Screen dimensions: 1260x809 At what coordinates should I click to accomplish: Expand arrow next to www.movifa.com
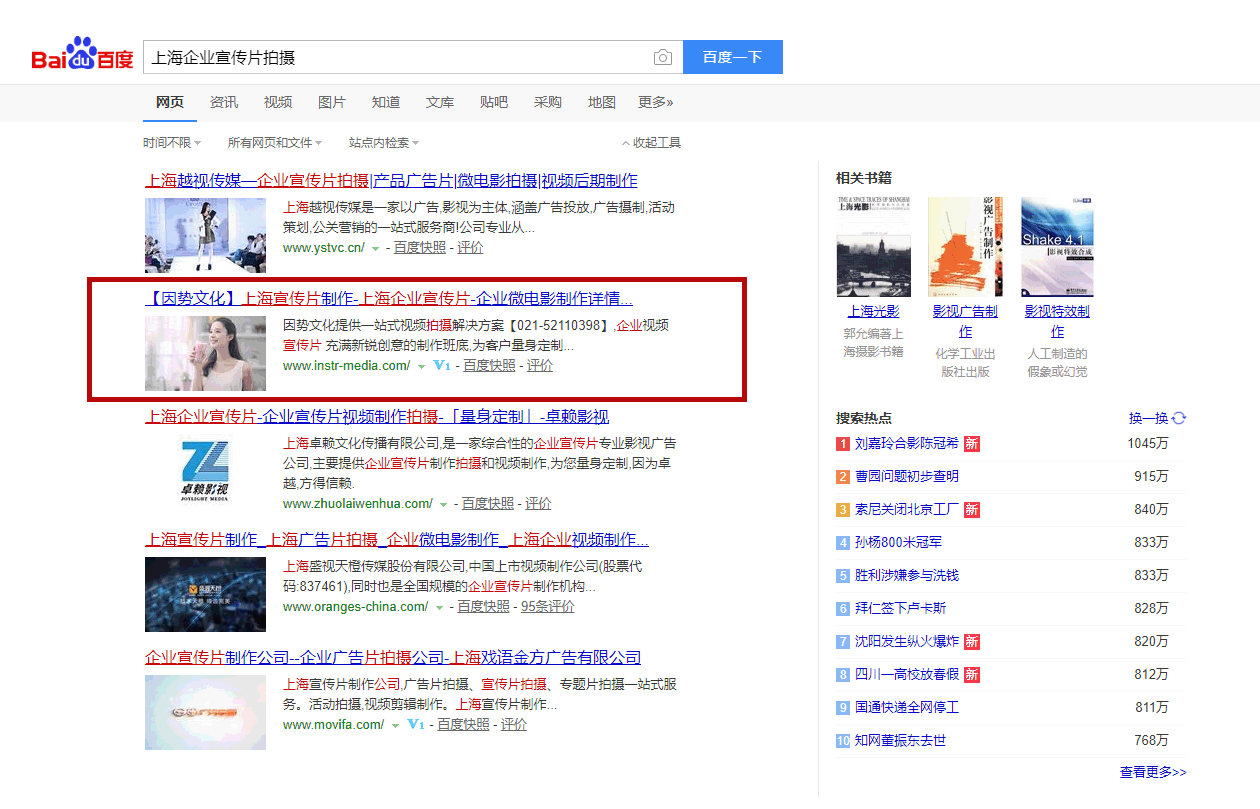pos(395,726)
